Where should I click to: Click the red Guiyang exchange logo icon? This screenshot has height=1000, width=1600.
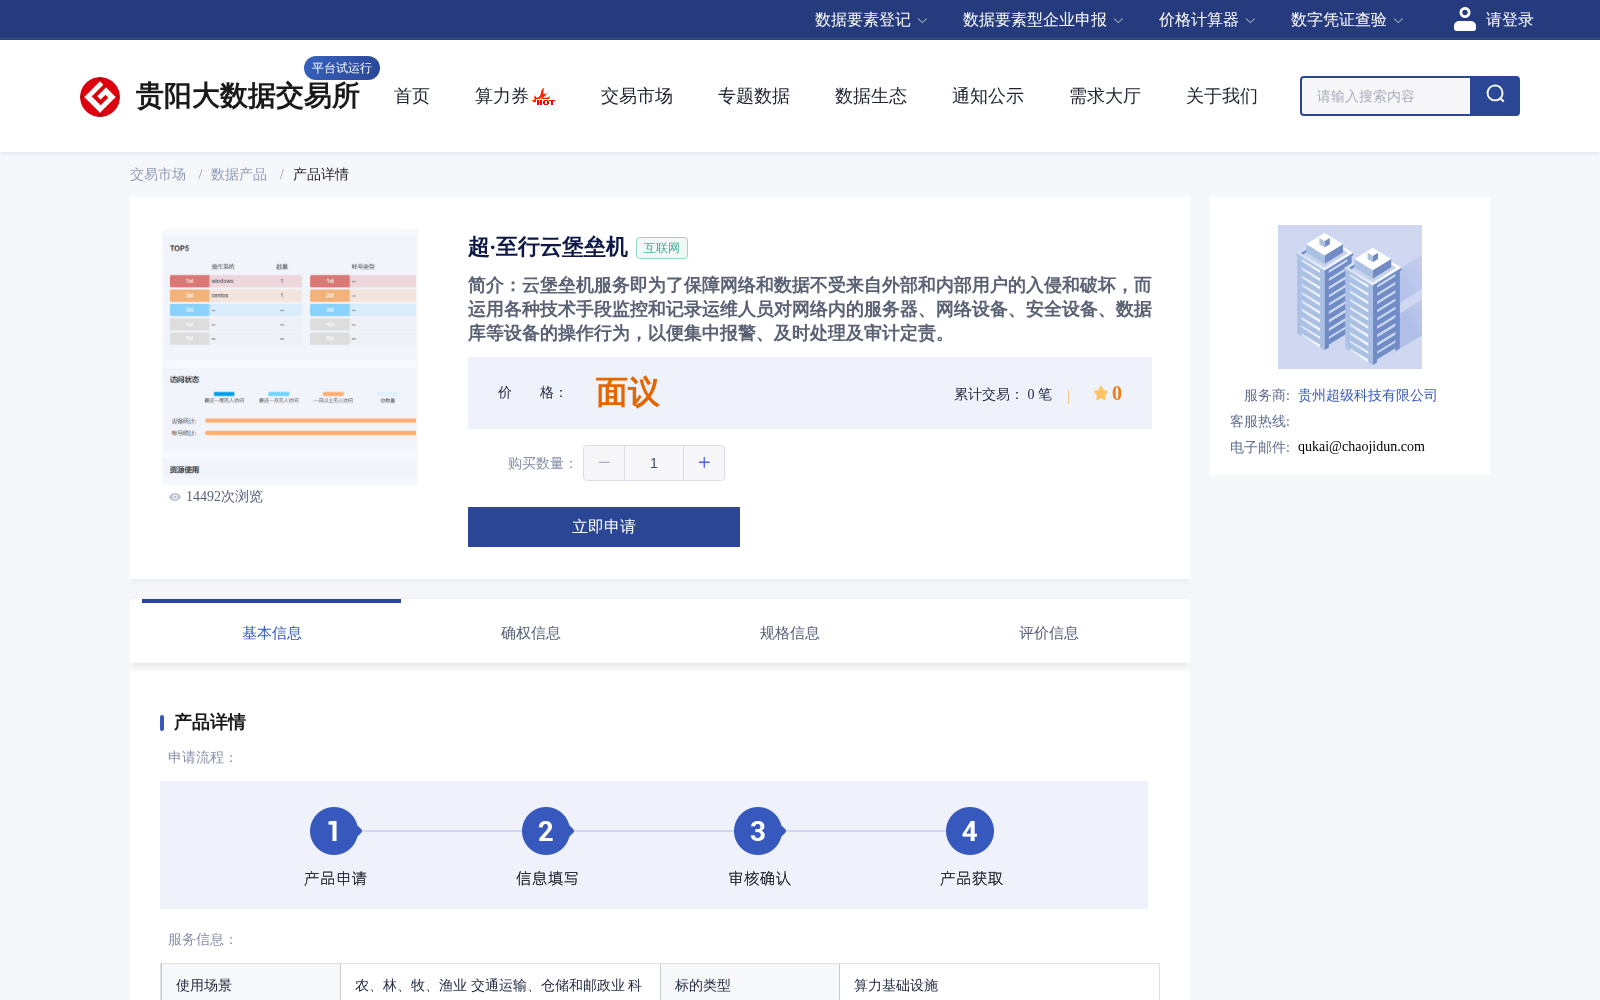pyautogui.click(x=100, y=97)
